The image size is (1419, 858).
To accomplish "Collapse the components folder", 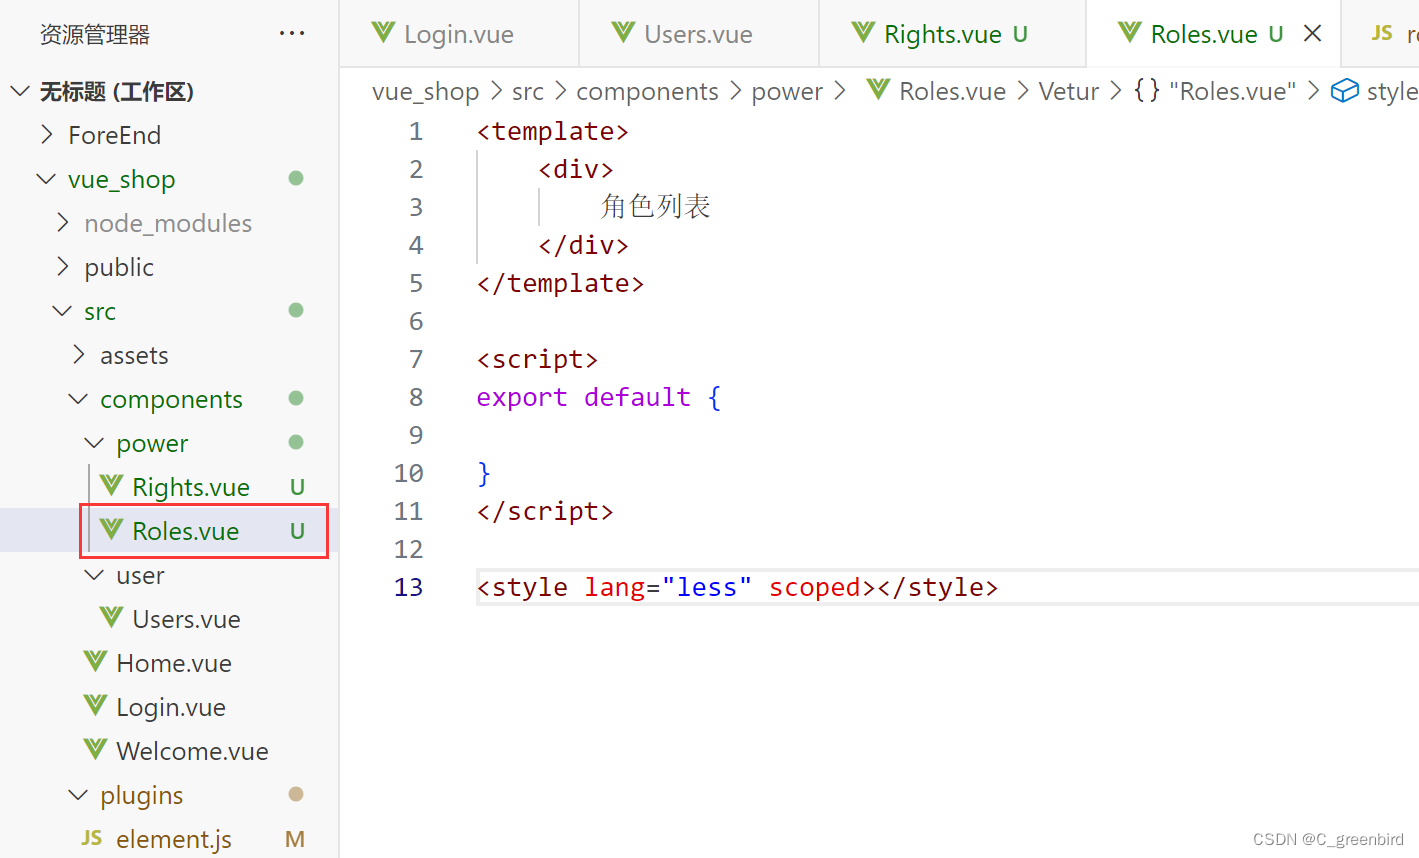I will [78, 399].
